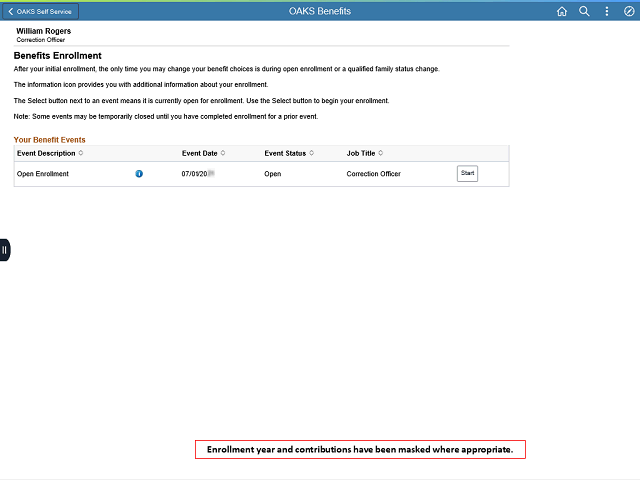Select the Correction Officer job title cell
640x480 pixels.
(x=373, y=174)
